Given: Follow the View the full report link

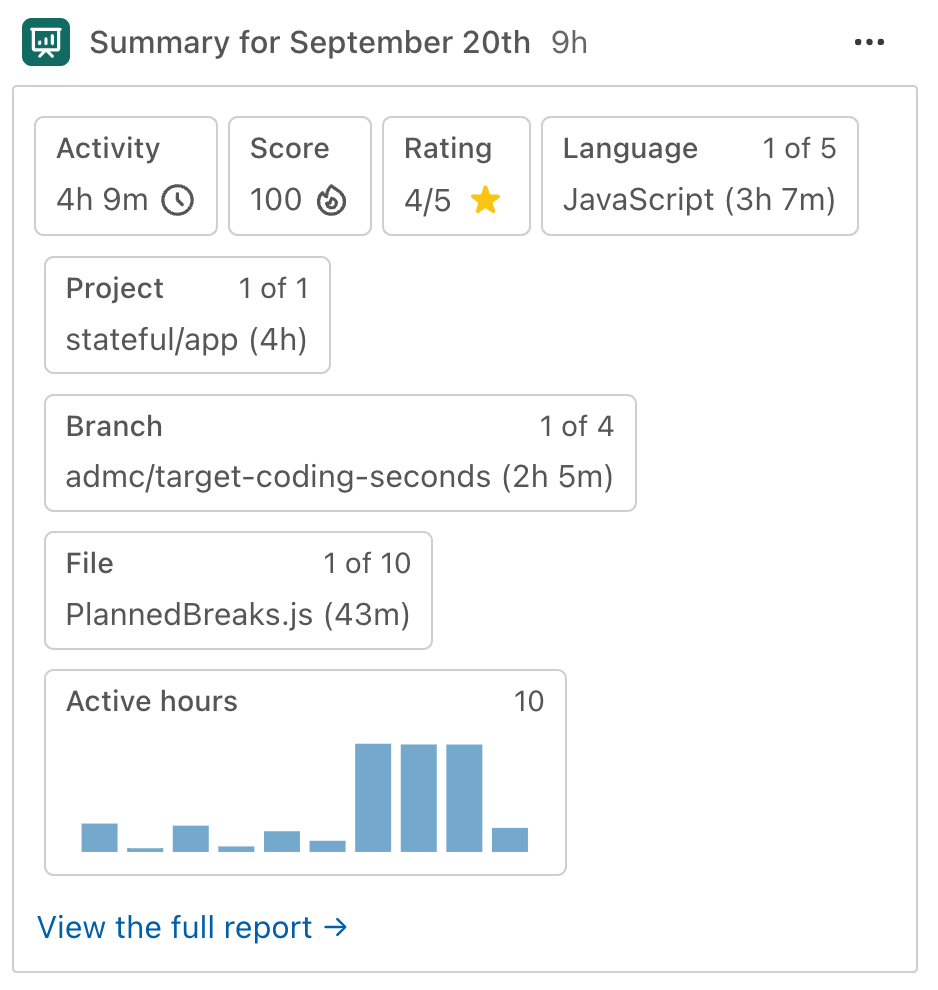Looking at the screenshot, I should pyautogui.click(x=192, y=928).
